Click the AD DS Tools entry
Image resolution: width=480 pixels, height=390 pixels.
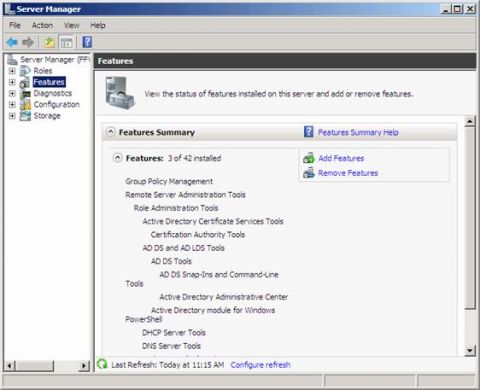coord(171,261)
